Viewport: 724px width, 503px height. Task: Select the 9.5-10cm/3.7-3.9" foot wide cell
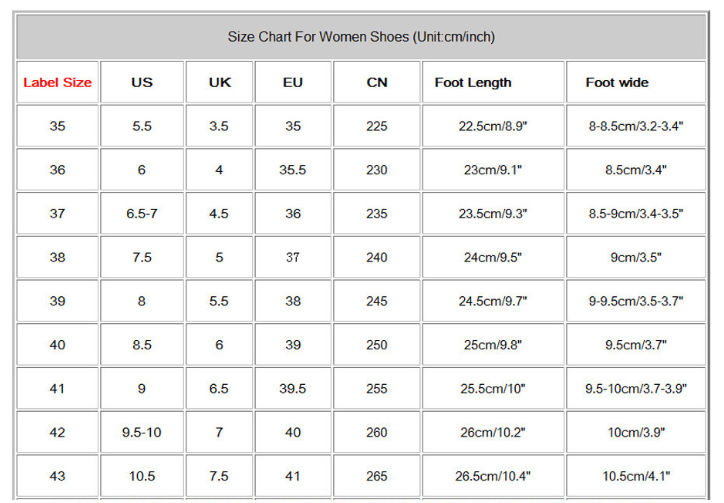[636, 389]
